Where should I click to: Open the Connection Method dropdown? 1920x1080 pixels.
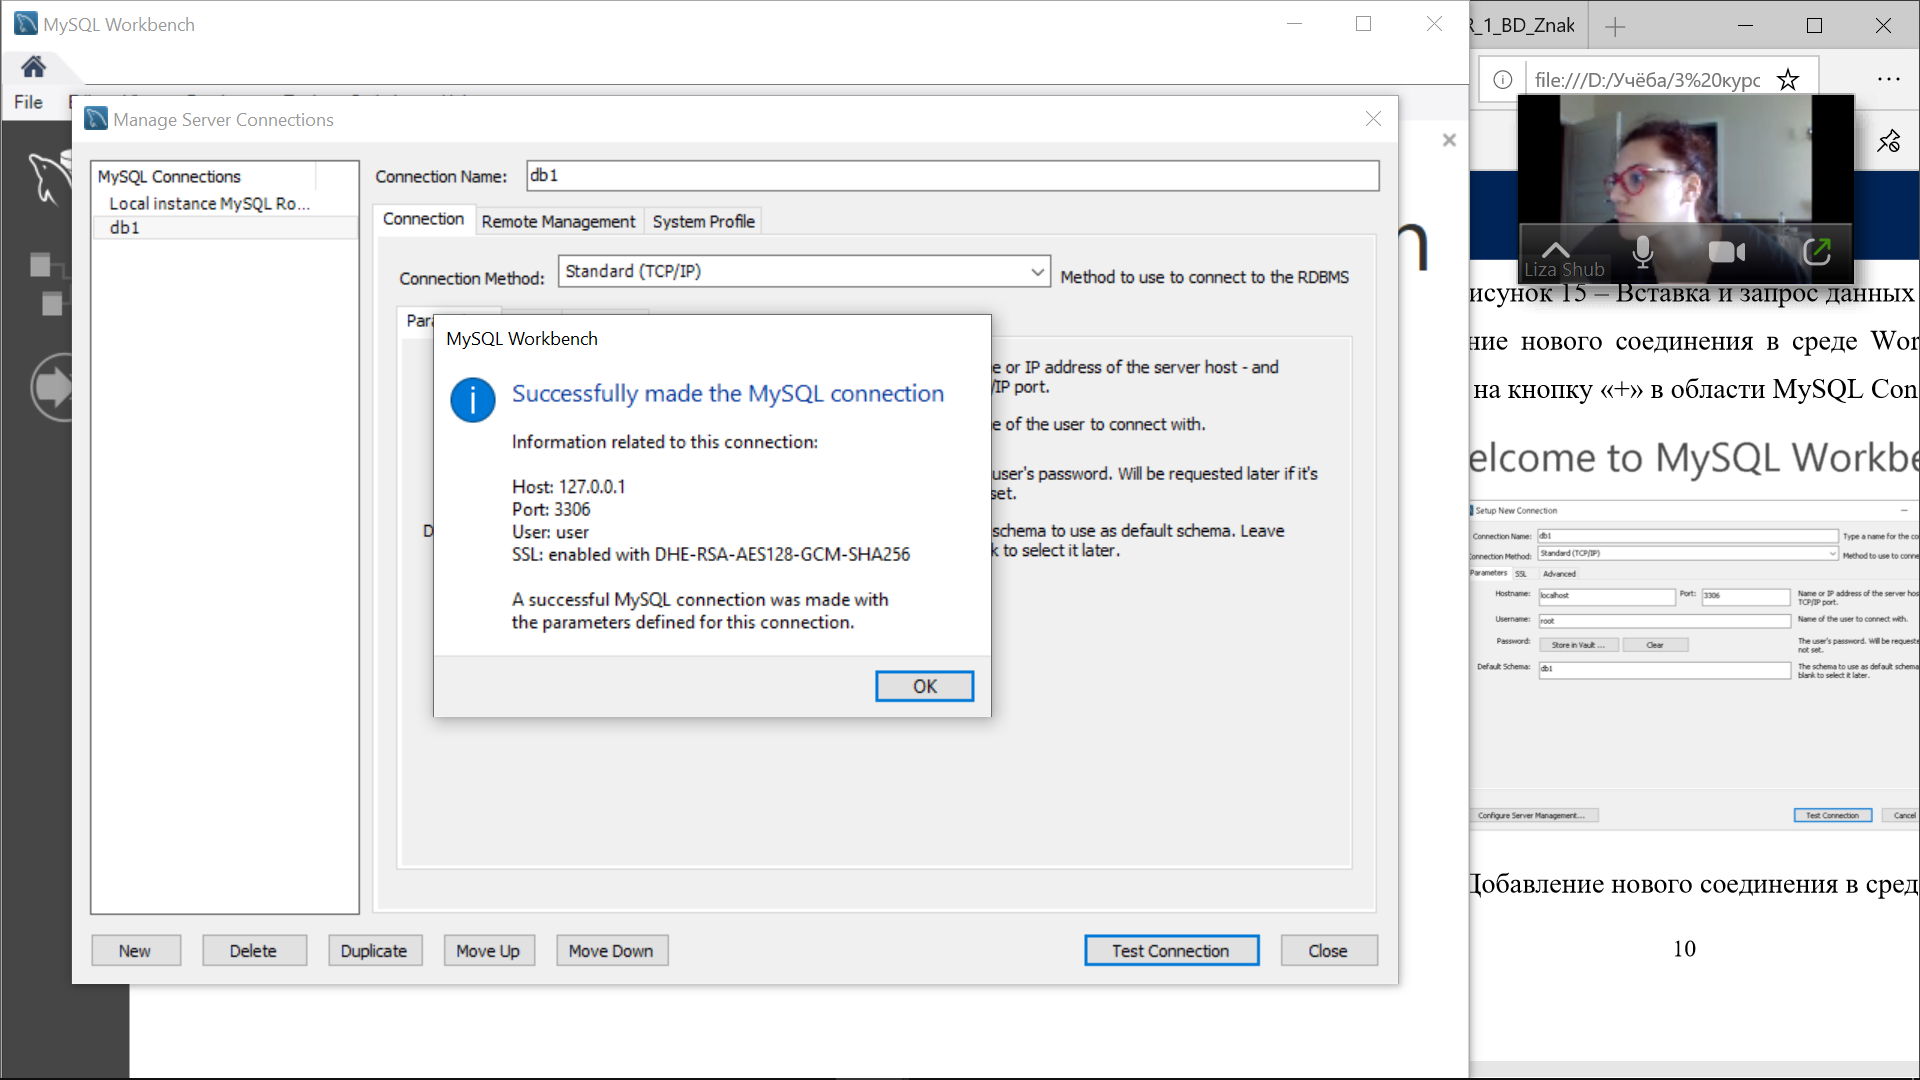coord(804,271)
